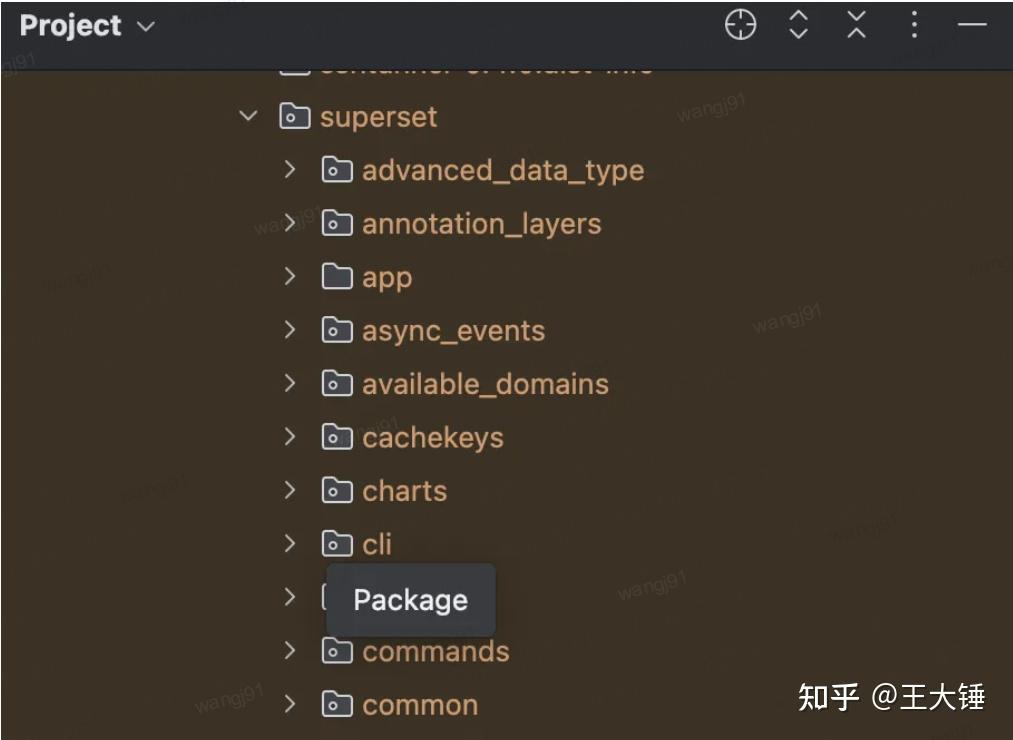The width and height of the screenshot is (1013, 740).
Task: Click the package icon next to commands
Action: pyautogui.click(x=336, y=650)
